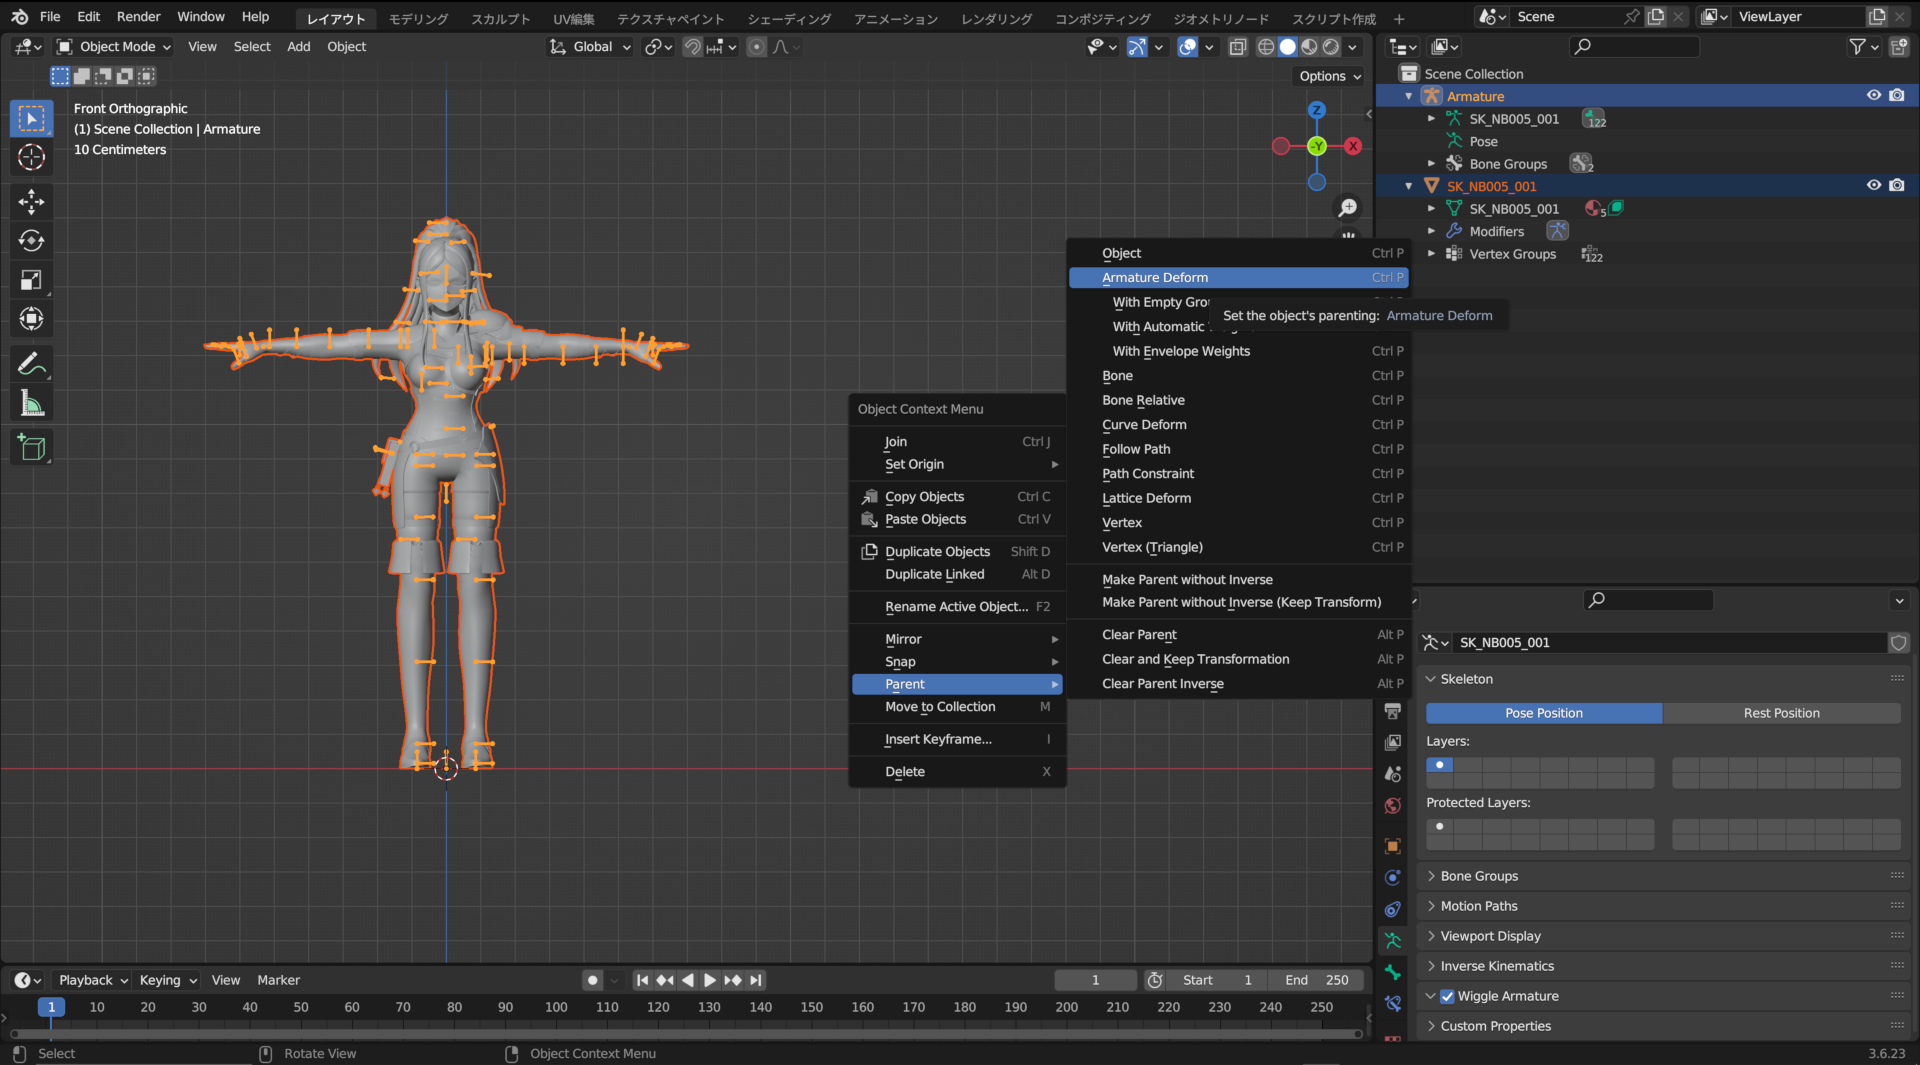Switch to rendered viewport shading
The width and height of the screenshot is (1920, 1065).
point(1331,47)
